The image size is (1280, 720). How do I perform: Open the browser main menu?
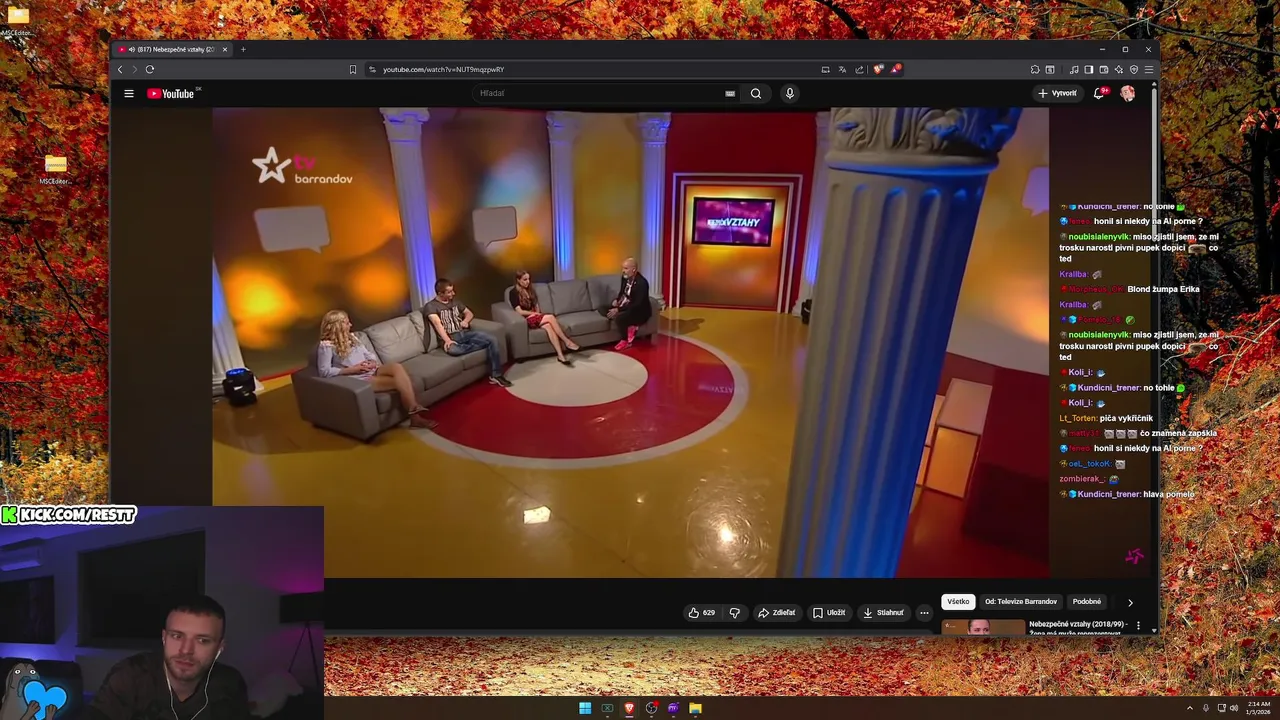pos(1149,69)
